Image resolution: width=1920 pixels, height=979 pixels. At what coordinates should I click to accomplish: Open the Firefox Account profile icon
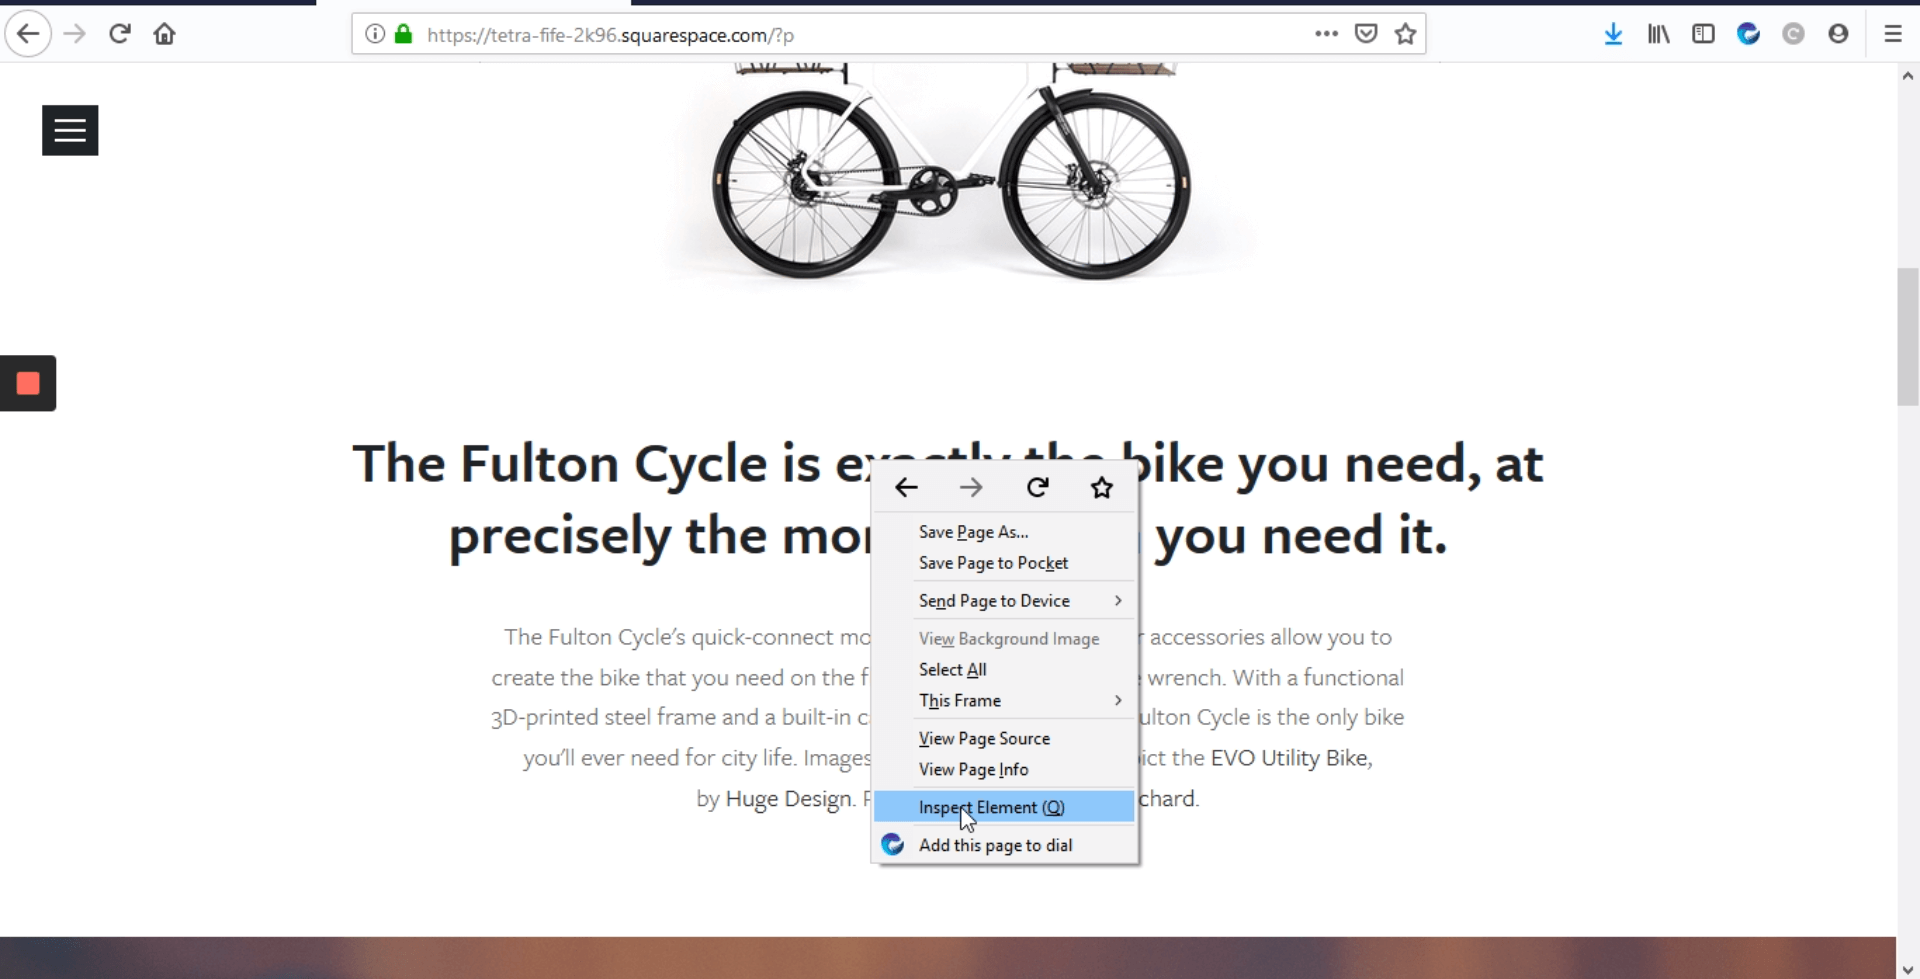[1839, 33]
